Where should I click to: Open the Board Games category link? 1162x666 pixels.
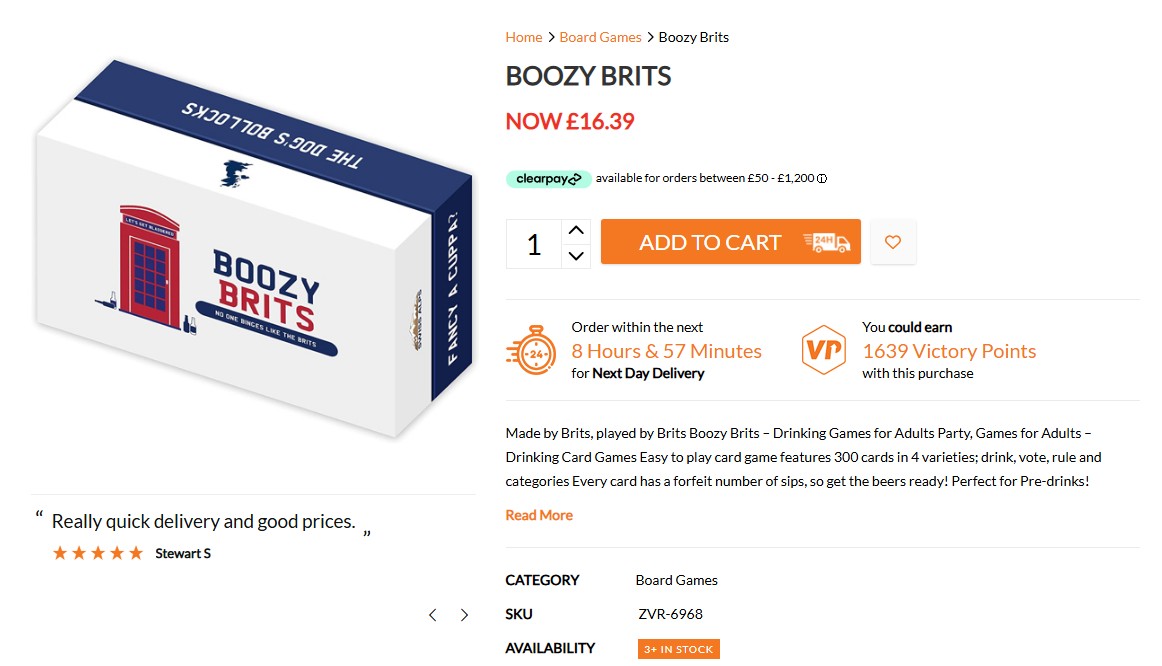(676, 580)
